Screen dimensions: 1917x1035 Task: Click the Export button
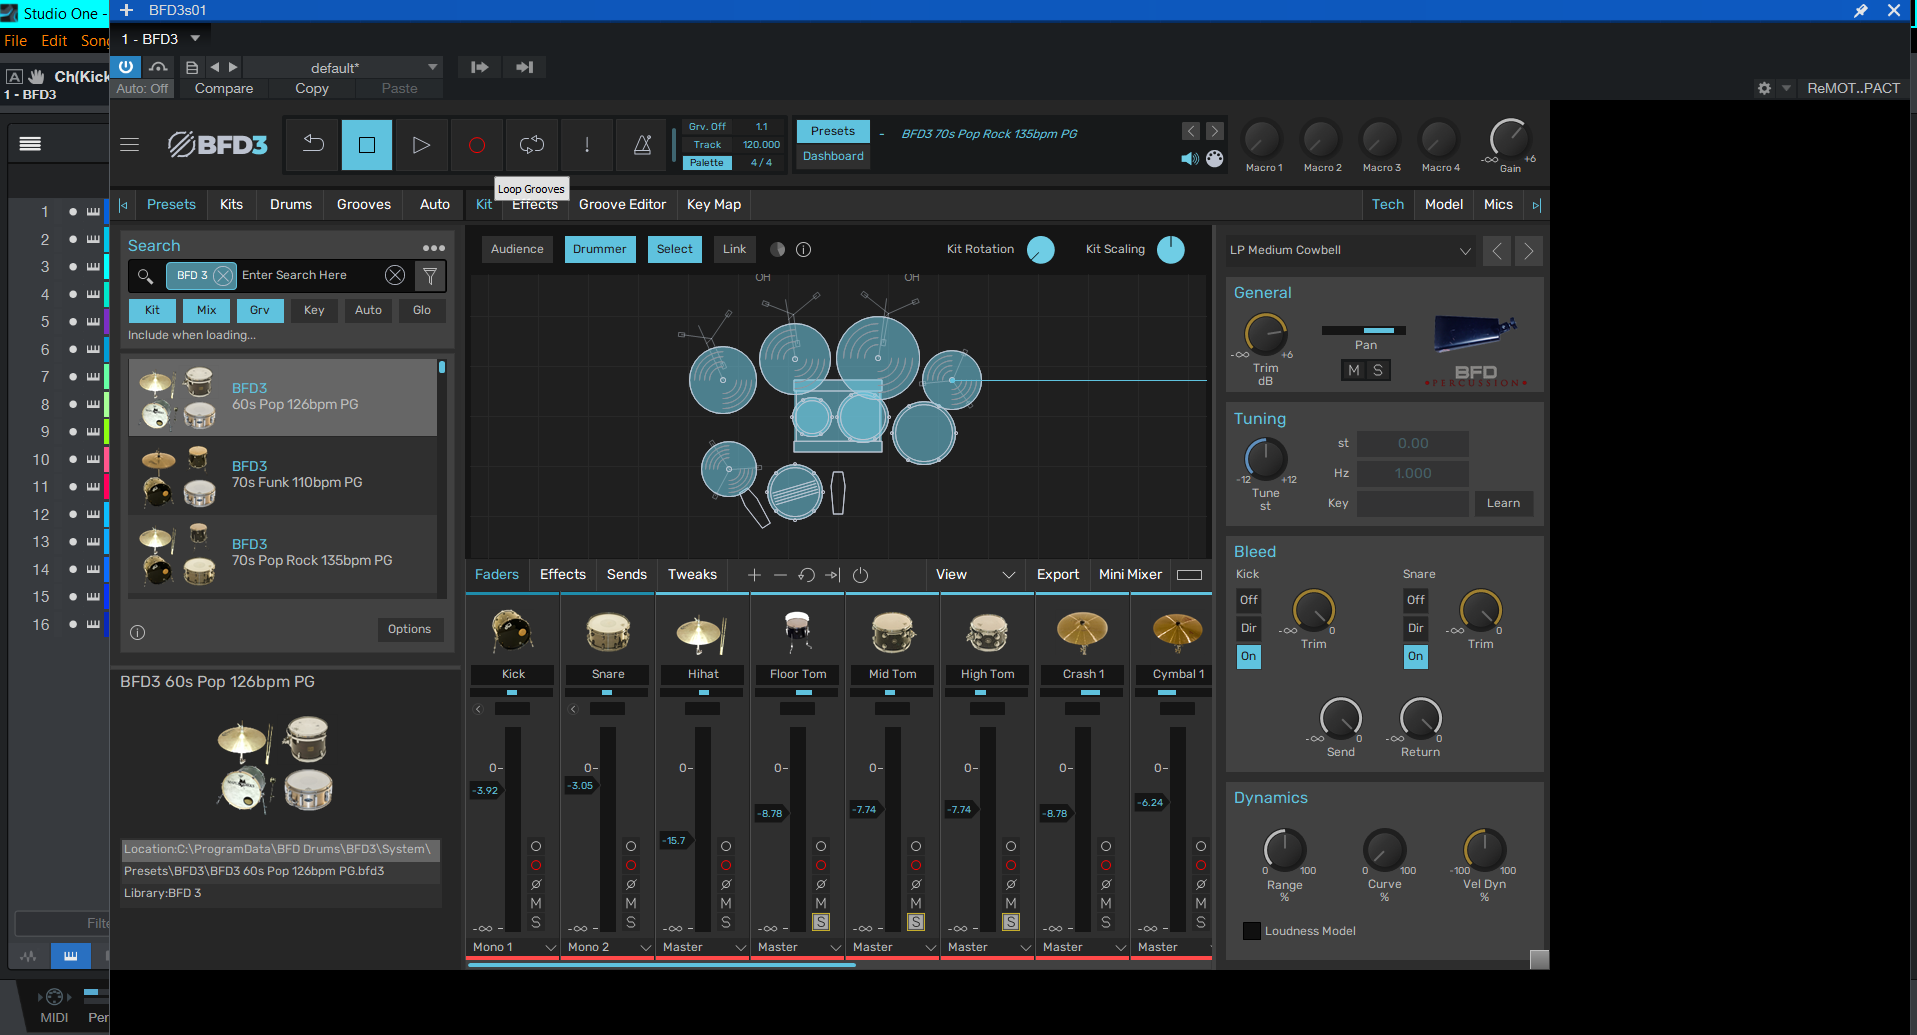[1057, 575]
